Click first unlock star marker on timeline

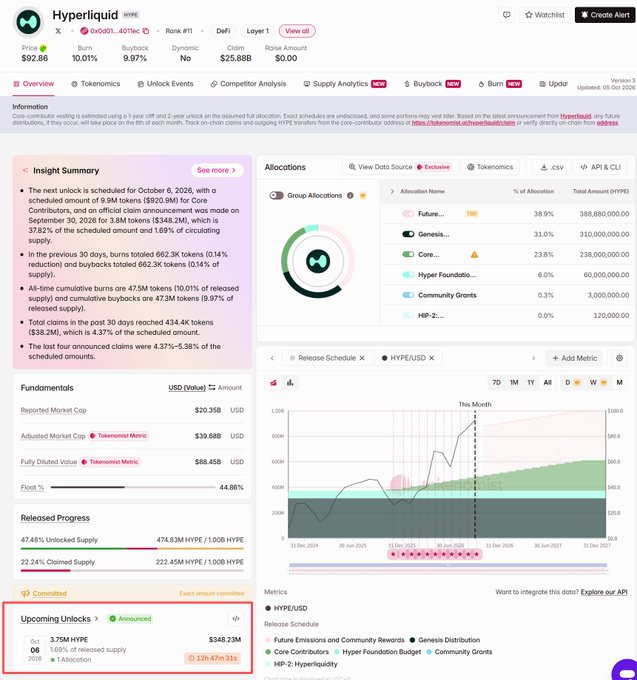393,554
